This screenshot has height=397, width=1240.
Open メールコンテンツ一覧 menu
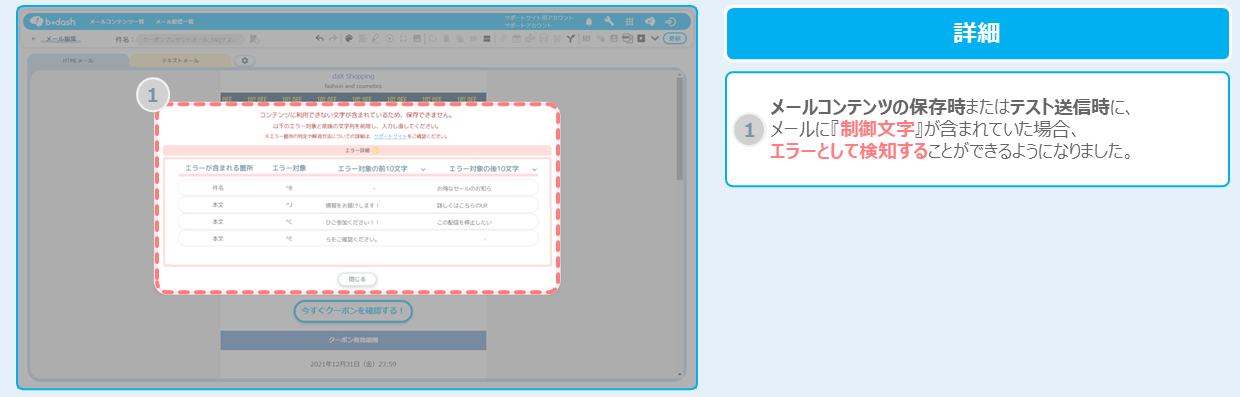[x=117, y=21]
